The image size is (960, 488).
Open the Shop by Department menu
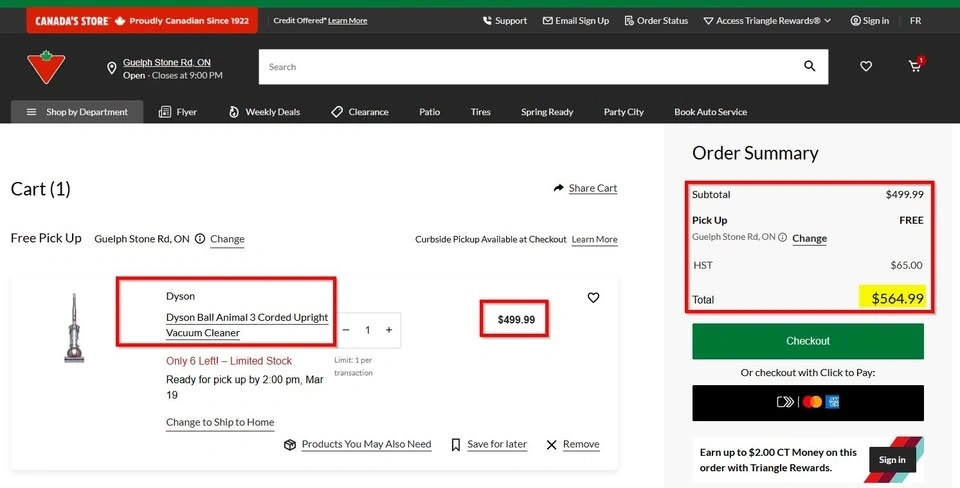(x=77, y=112)
